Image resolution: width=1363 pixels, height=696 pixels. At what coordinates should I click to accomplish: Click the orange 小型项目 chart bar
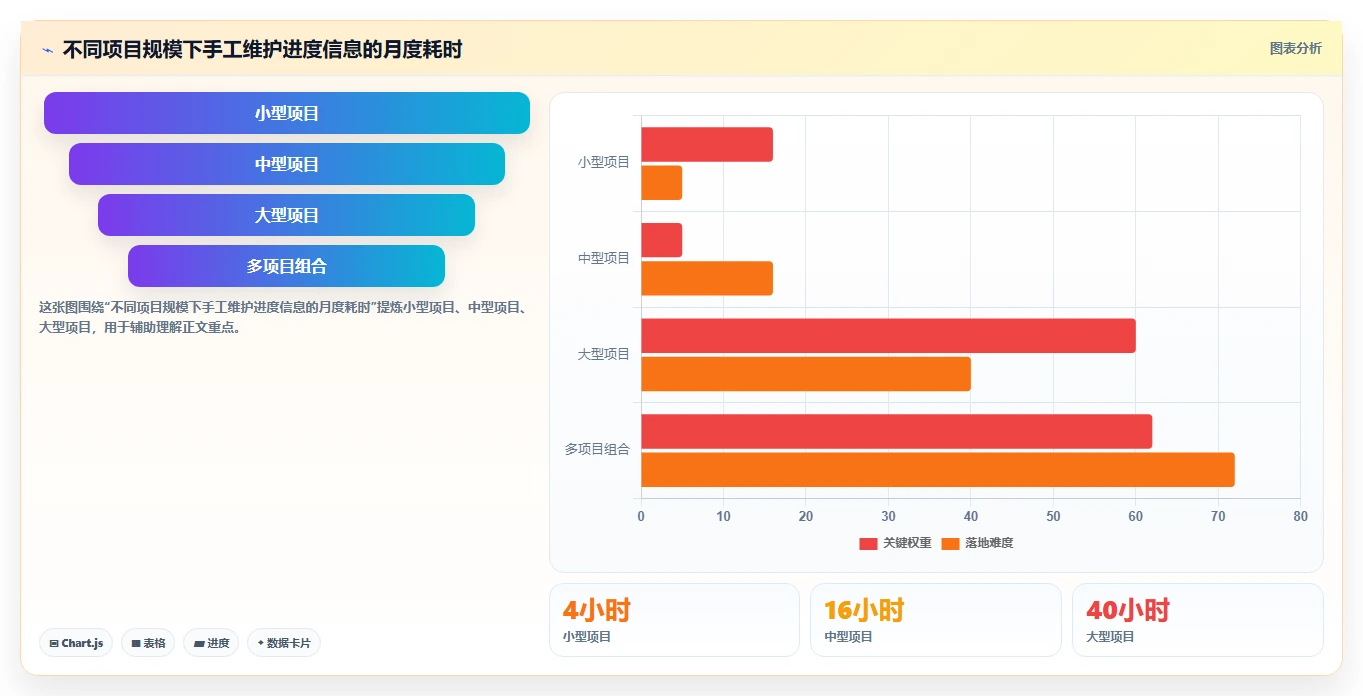(x=661, y=183)
